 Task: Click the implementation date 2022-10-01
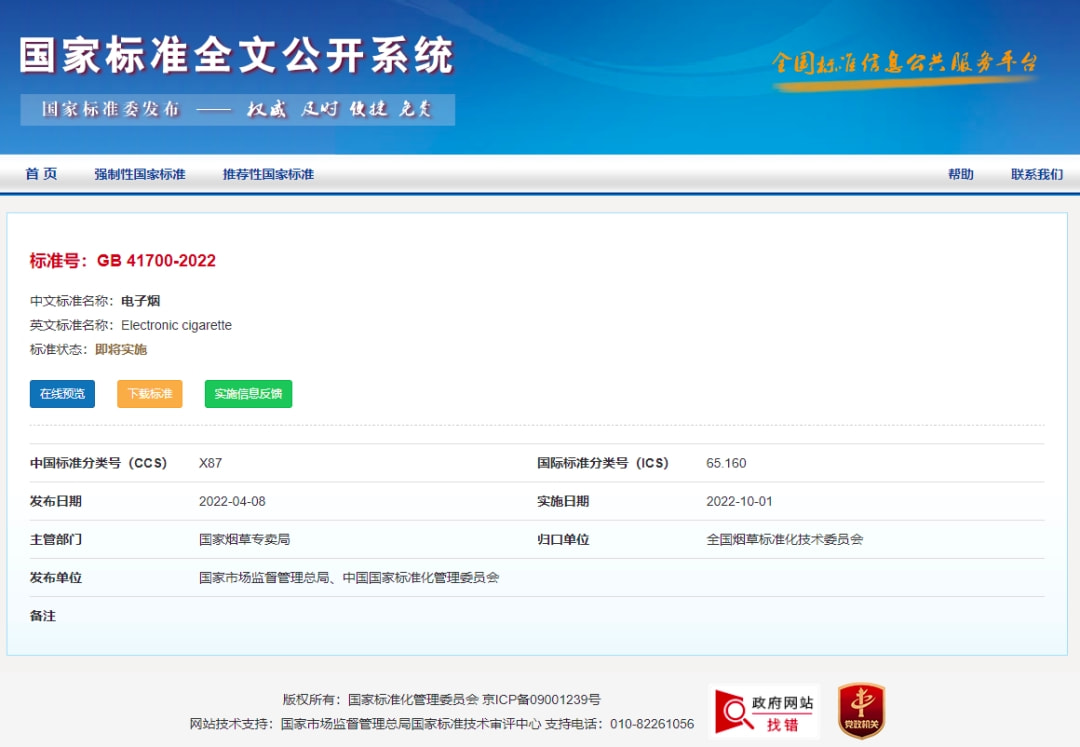[x=739, y=501]
